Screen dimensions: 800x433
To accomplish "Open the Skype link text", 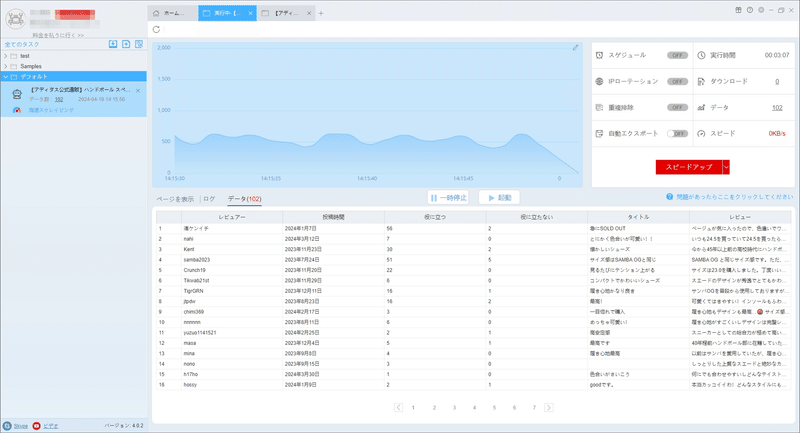I will 20,426.
